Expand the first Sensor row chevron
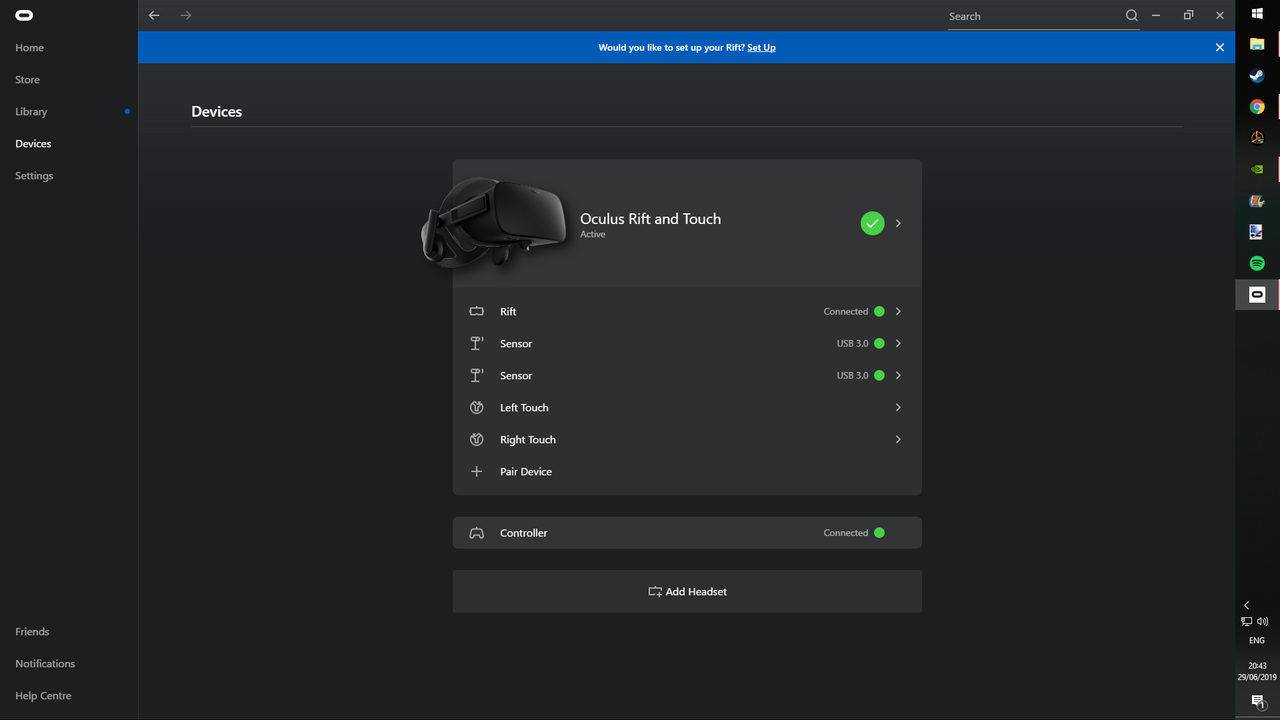The height and width of the screenshot is (720, 1280). point(898,343)
